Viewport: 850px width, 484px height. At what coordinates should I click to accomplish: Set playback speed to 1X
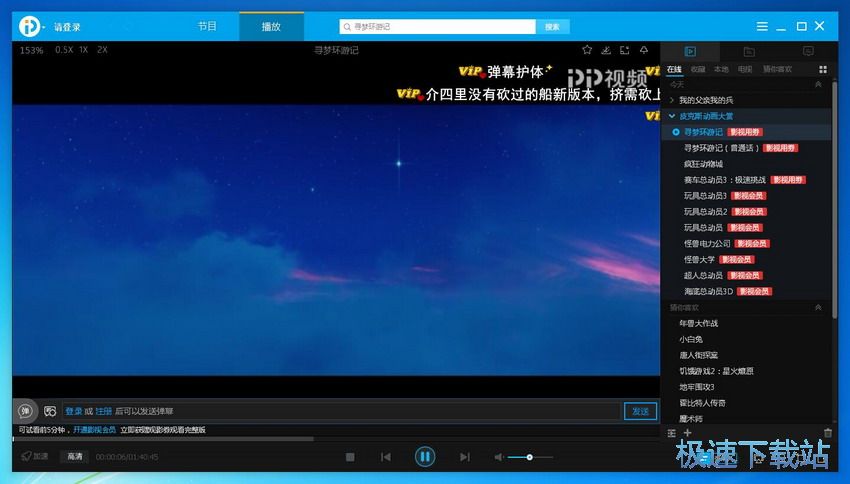83,50
